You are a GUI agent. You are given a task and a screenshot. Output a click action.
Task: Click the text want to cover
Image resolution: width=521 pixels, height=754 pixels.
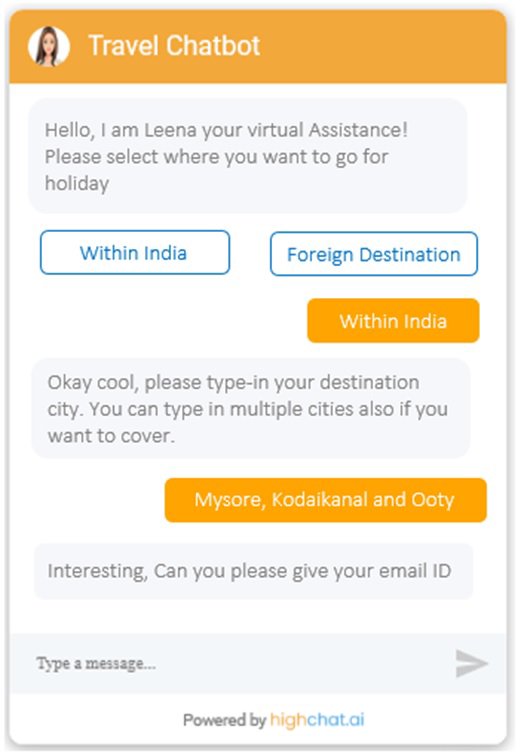111,436
